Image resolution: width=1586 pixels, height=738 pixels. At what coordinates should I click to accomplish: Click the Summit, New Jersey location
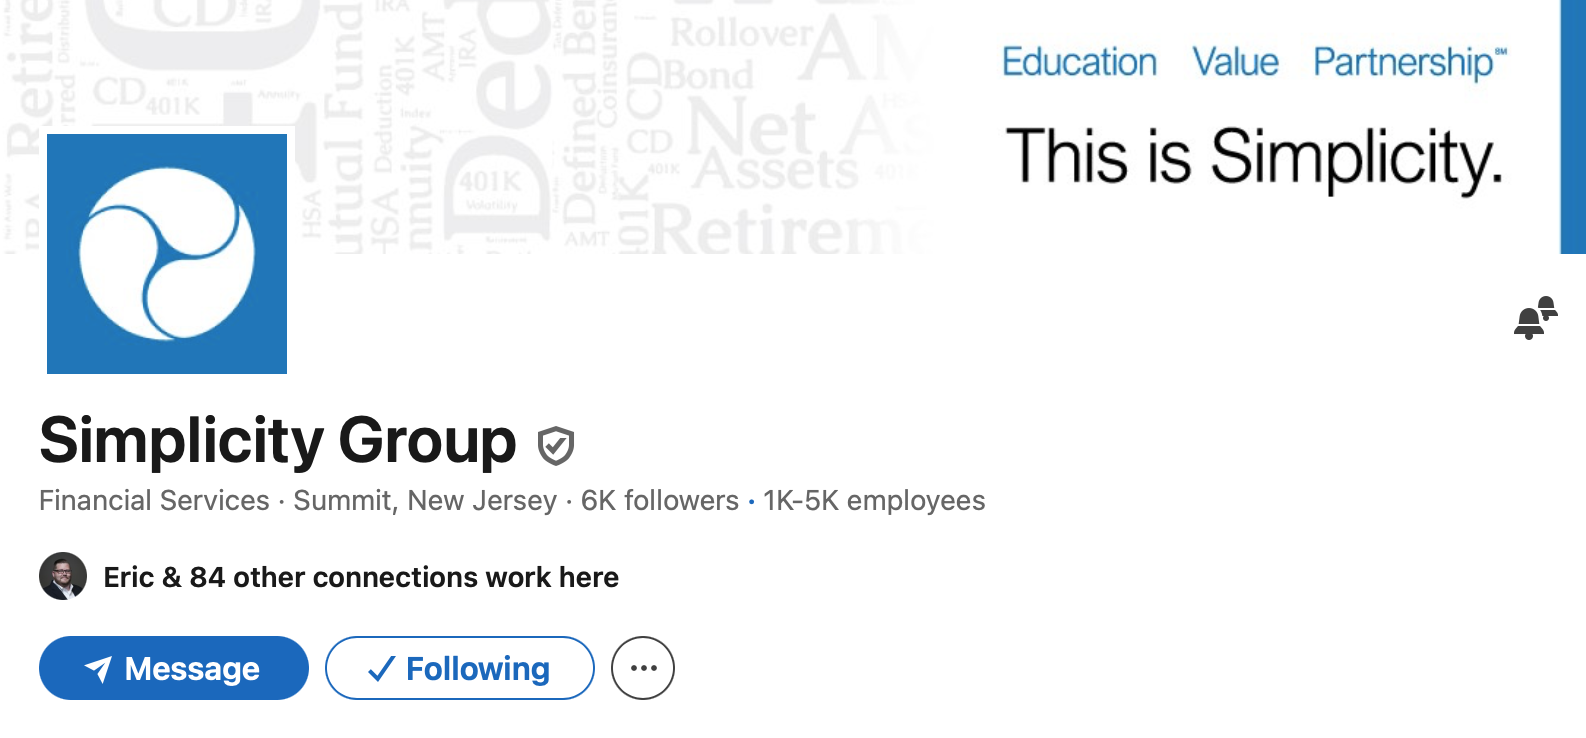[425, 500]
